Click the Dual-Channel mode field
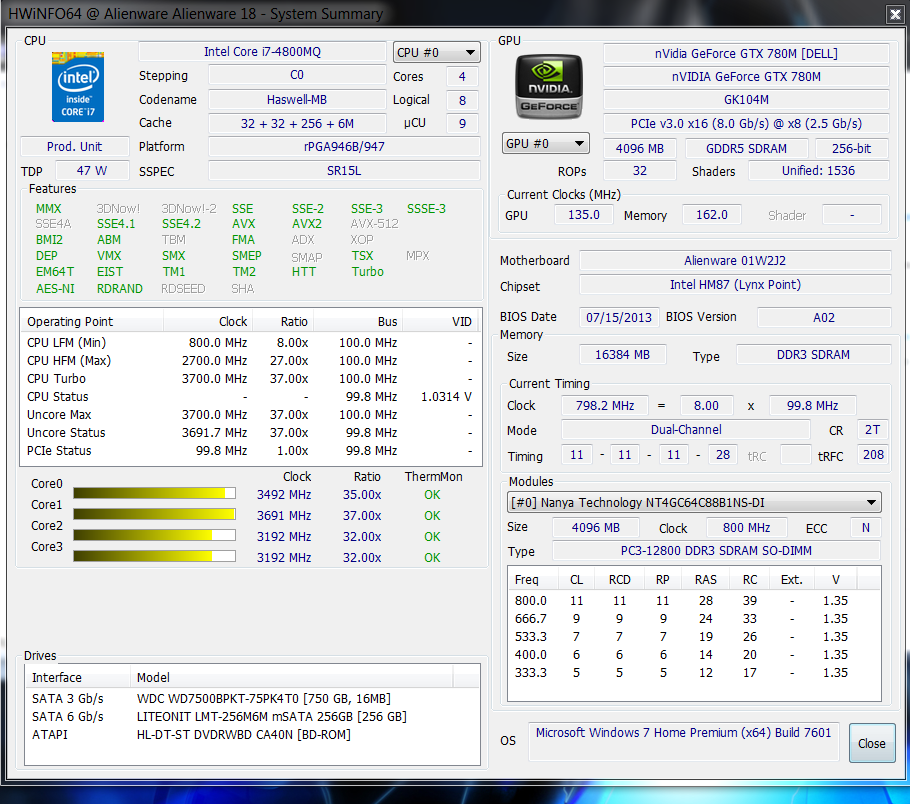 [686, 430]
